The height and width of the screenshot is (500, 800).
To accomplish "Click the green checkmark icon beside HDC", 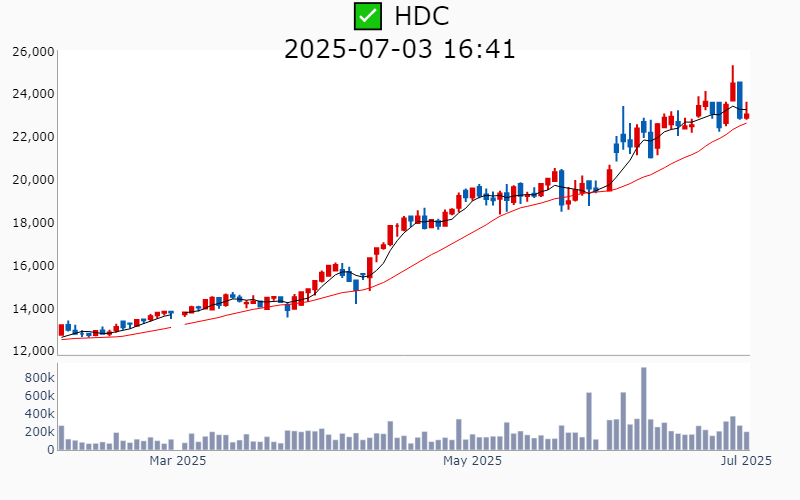I will coord(368,16).
